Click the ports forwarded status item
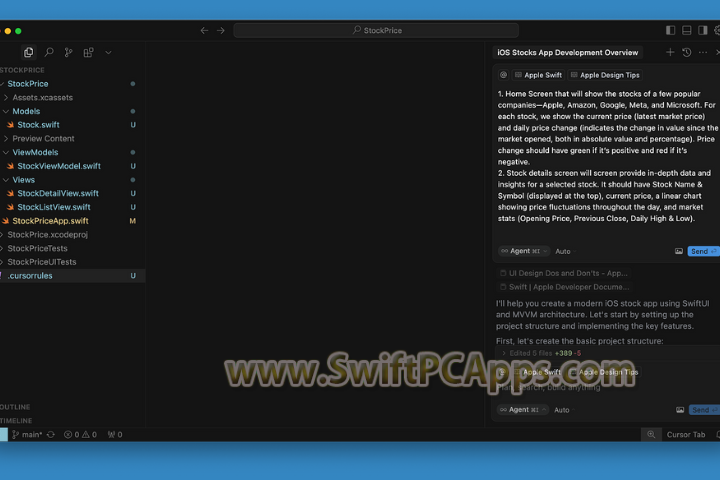The image size is (720, 480). click(x=115, y=435)
